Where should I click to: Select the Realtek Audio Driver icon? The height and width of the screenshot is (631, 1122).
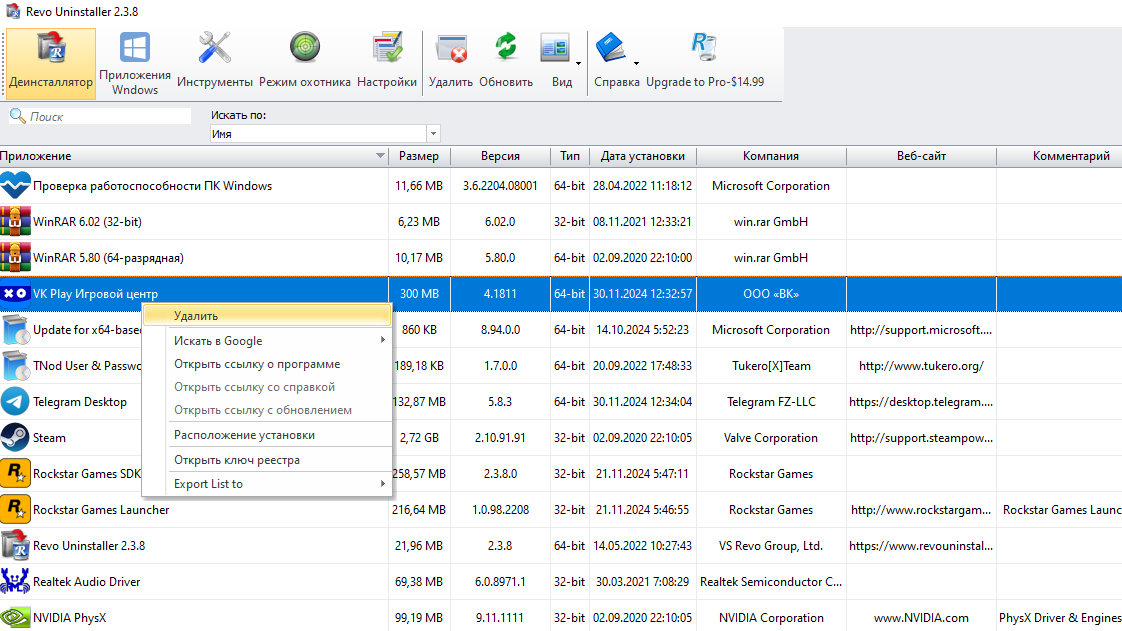(x=15, y=582)
